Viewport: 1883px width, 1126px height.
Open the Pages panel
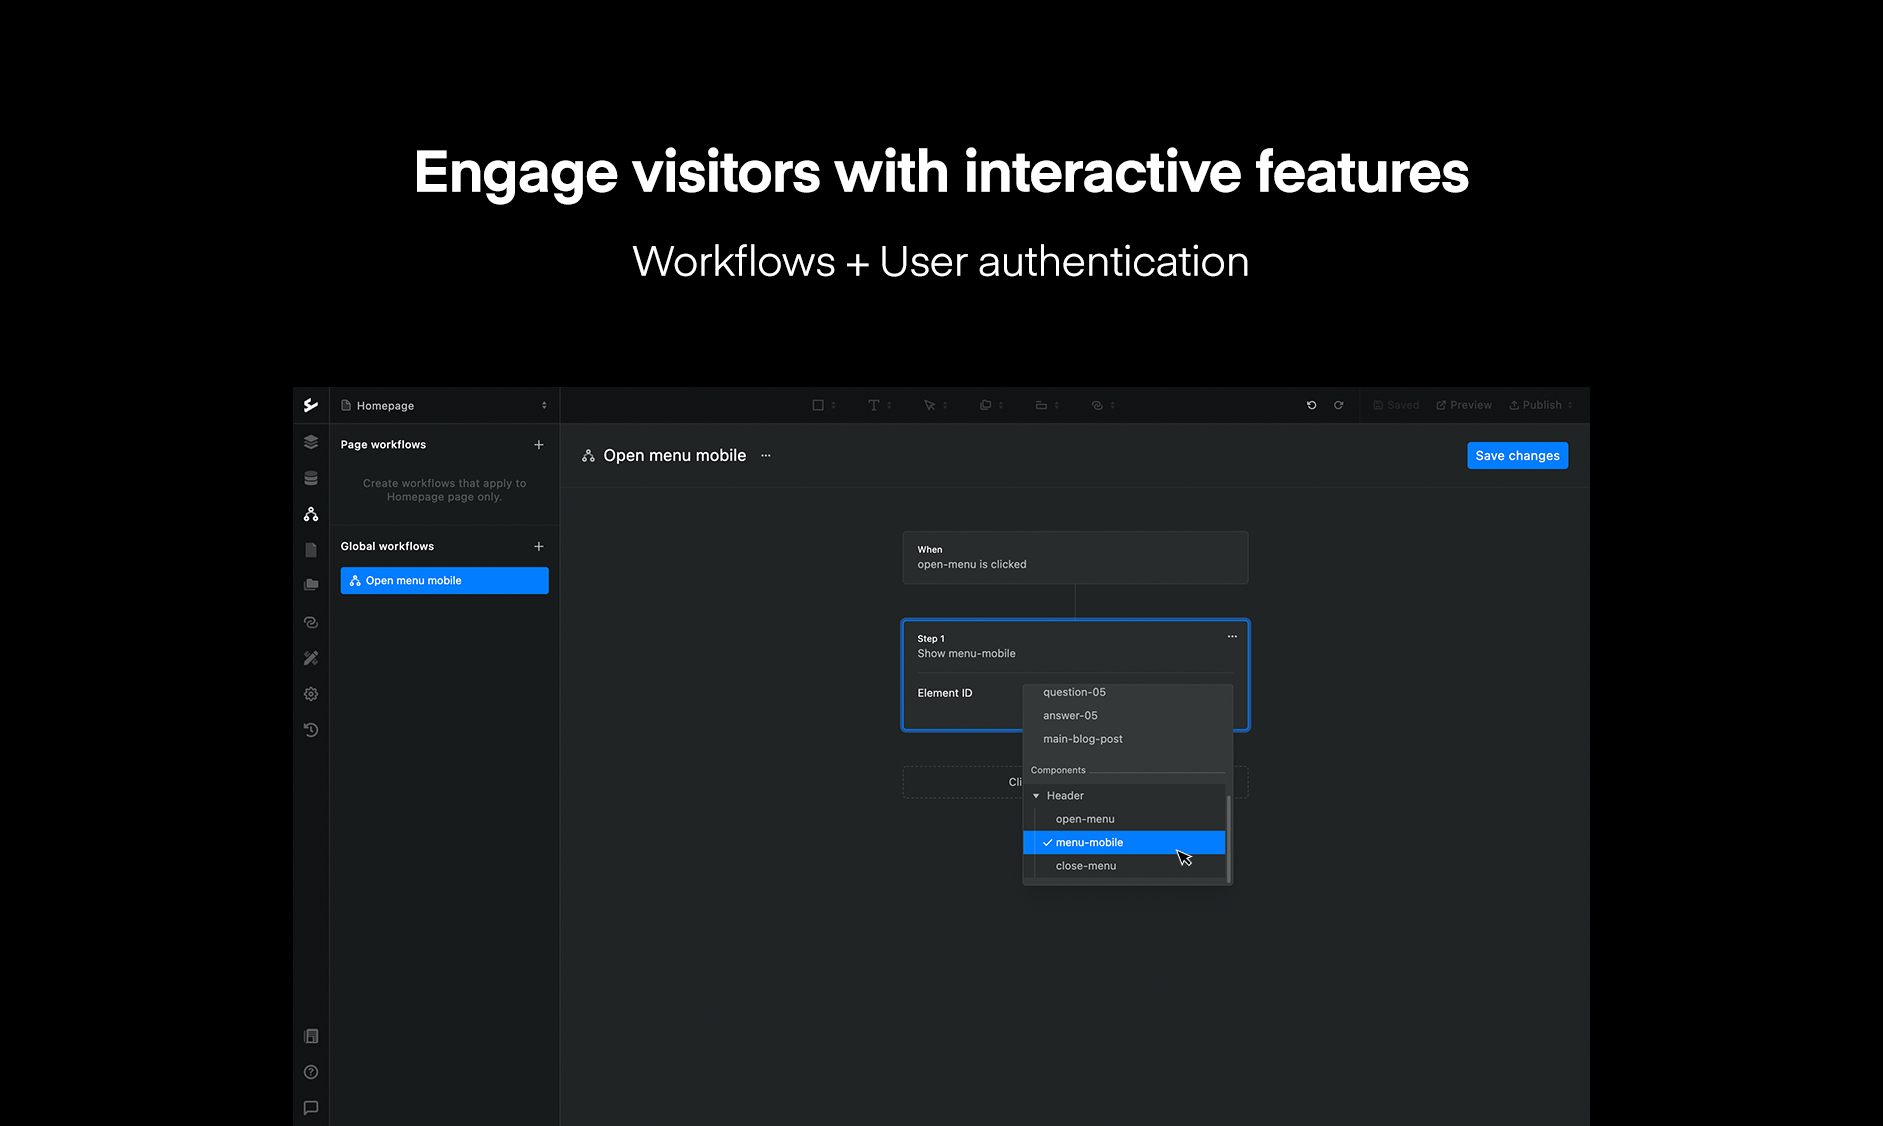310,549
